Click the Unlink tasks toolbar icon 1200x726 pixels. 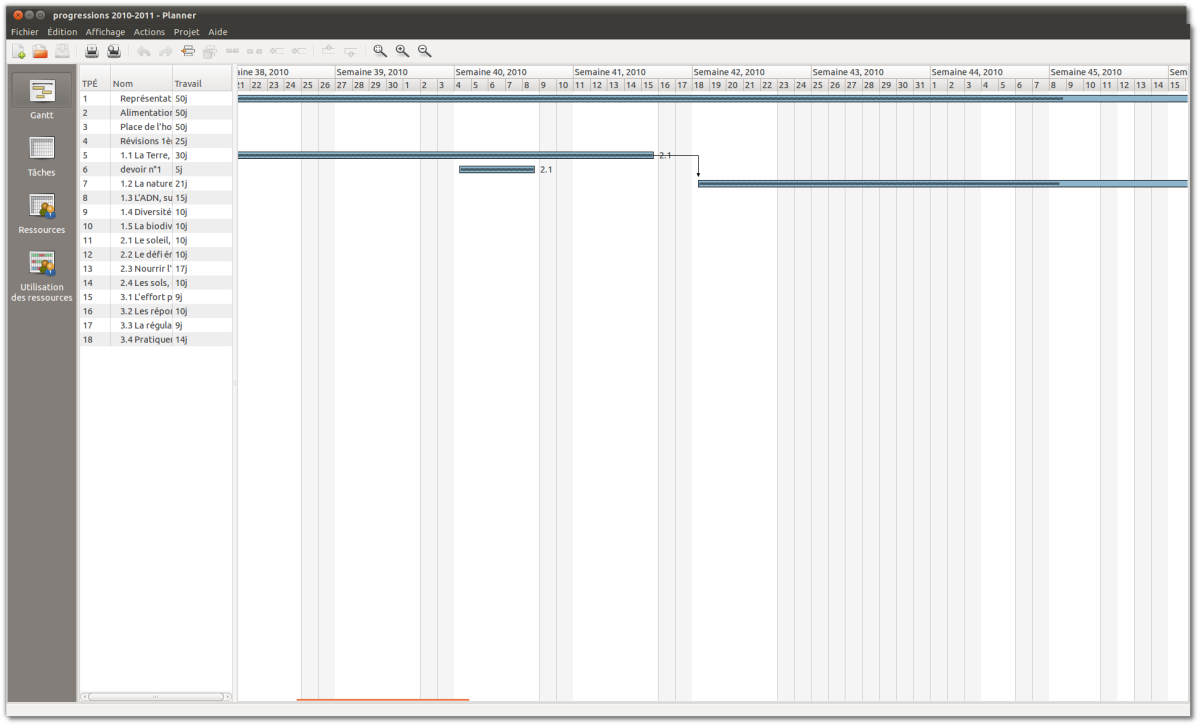coord(254,51)
